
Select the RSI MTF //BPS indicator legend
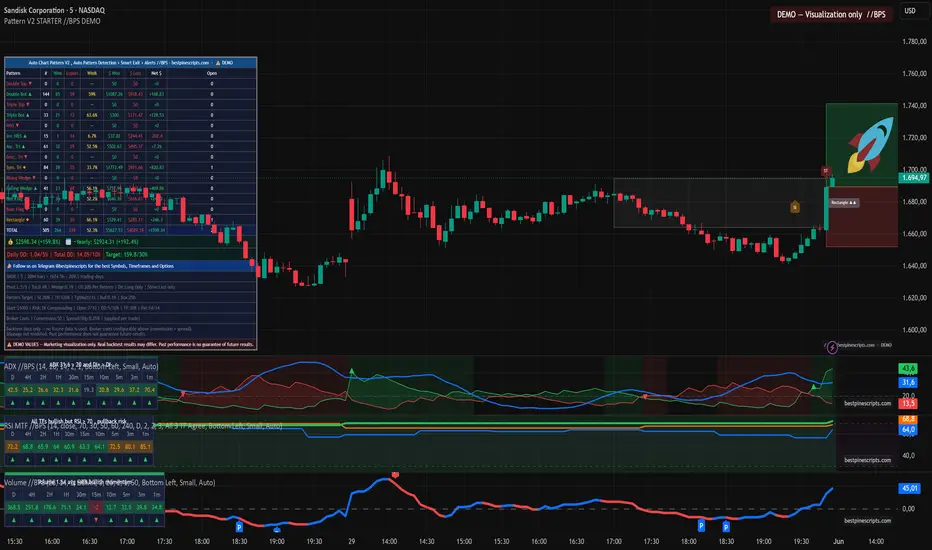[143, 426]
